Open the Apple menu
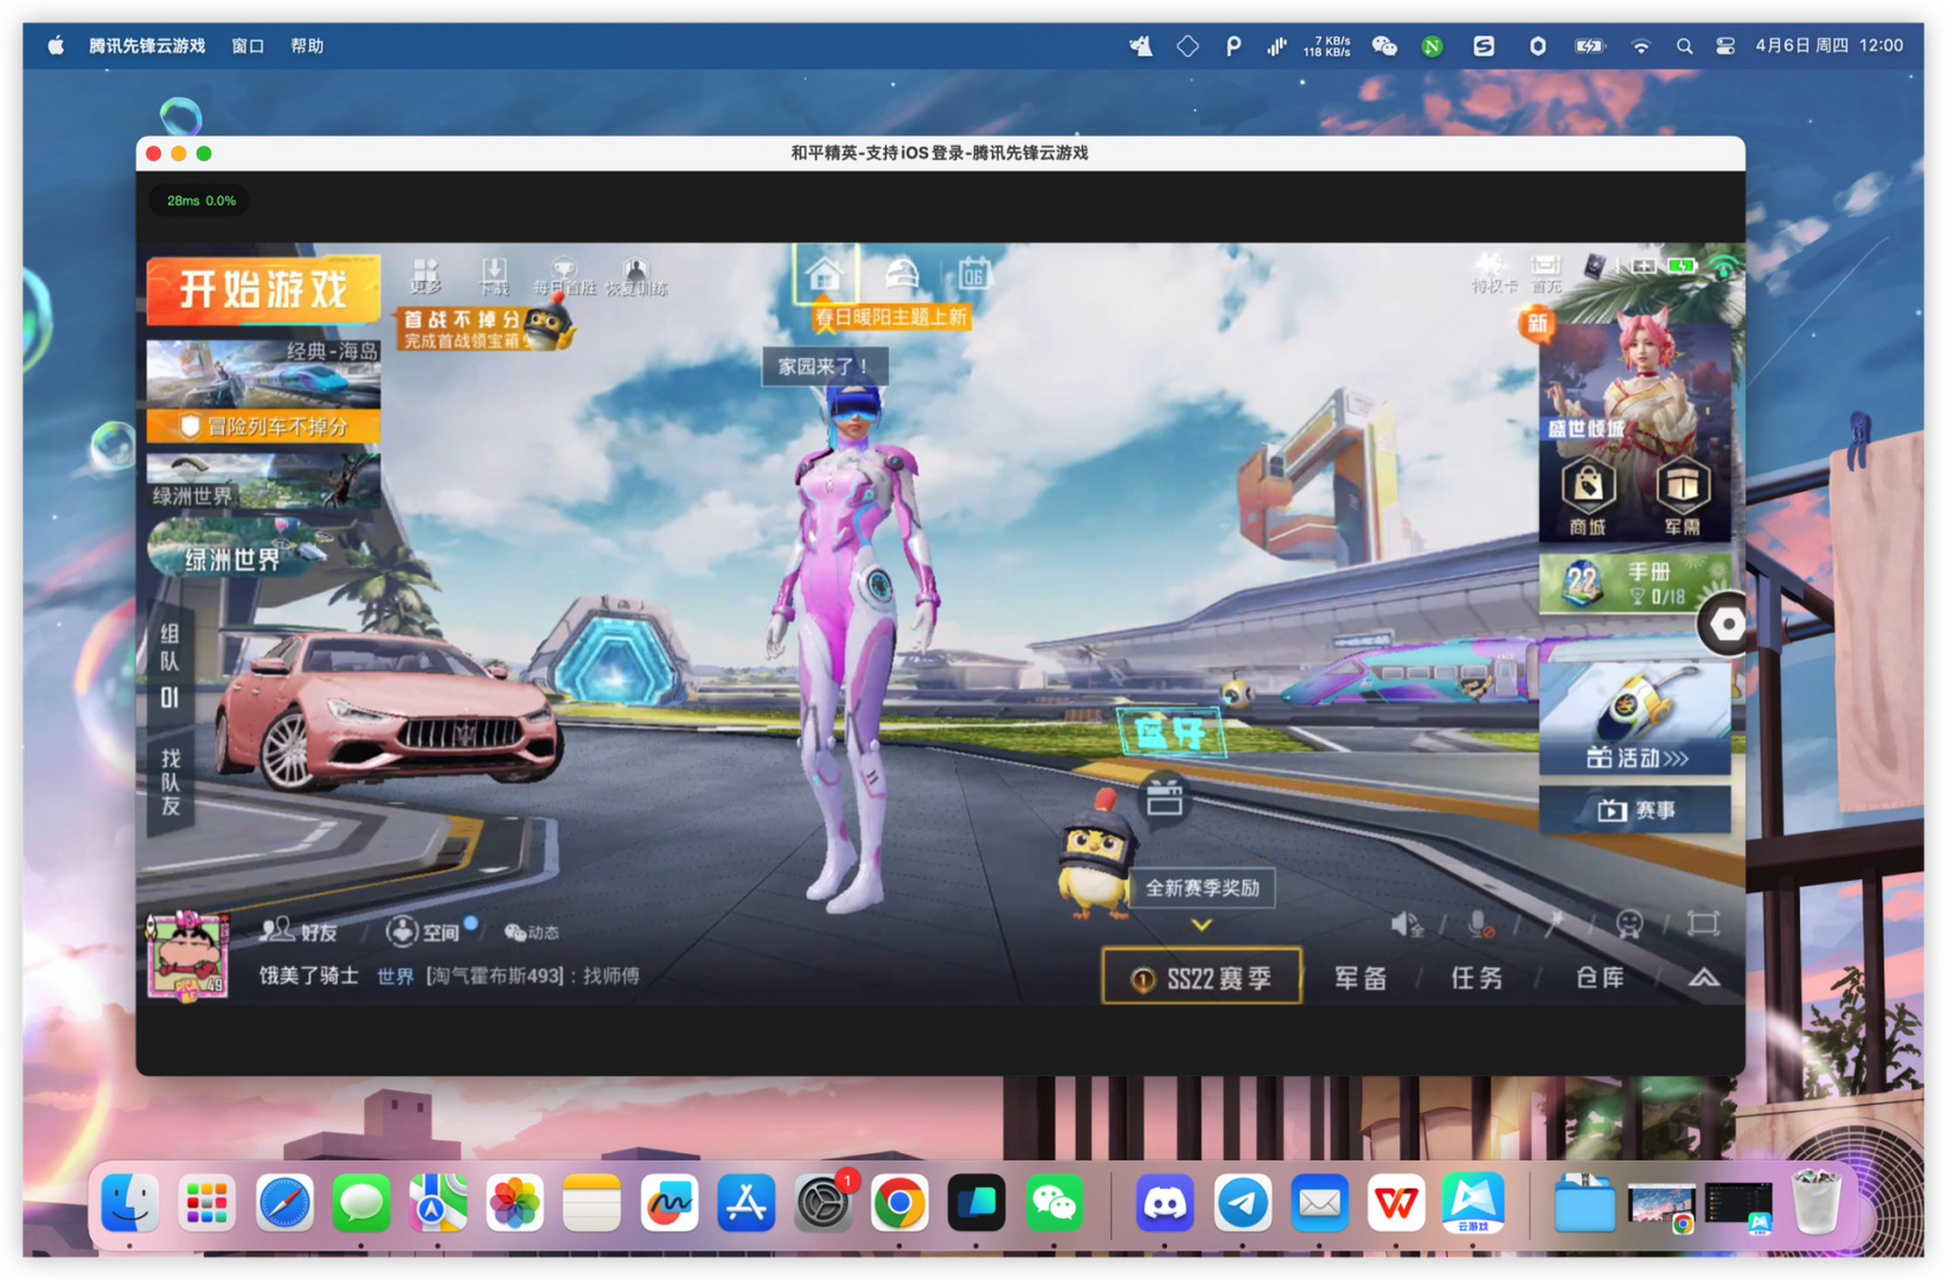The height and width of the screenshot is (1280, 1947). tap(56, 46)
